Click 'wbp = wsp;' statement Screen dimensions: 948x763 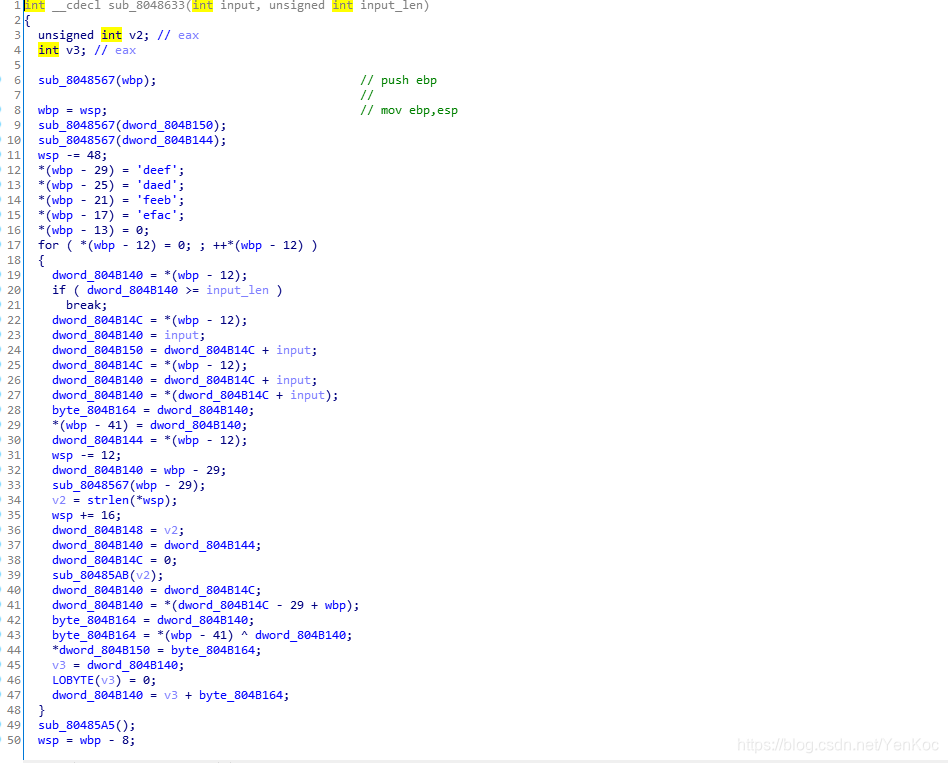coord(73,111)
